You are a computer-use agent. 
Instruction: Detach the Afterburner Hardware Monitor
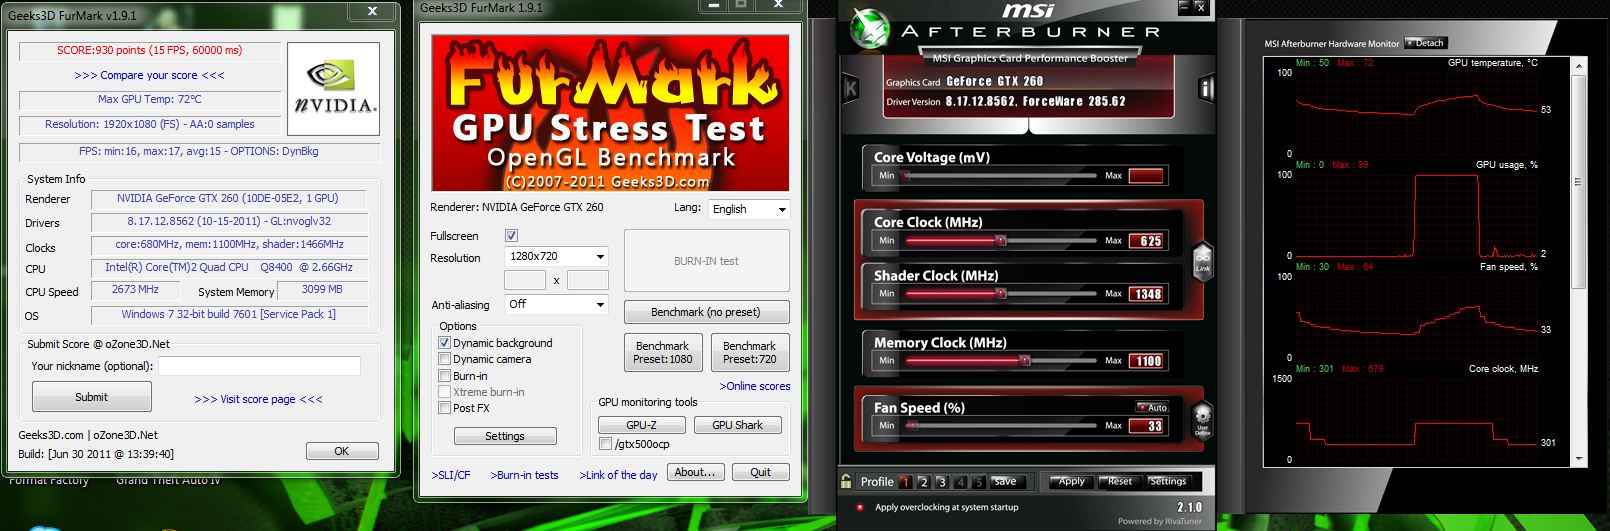point(1426,43)
